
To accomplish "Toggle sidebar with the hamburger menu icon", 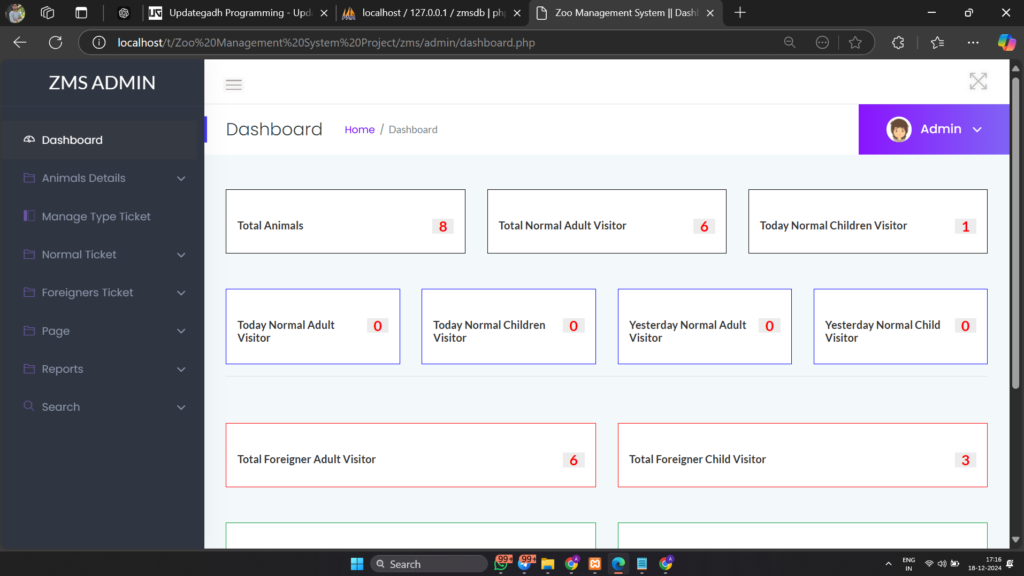I will click(234, 84).
